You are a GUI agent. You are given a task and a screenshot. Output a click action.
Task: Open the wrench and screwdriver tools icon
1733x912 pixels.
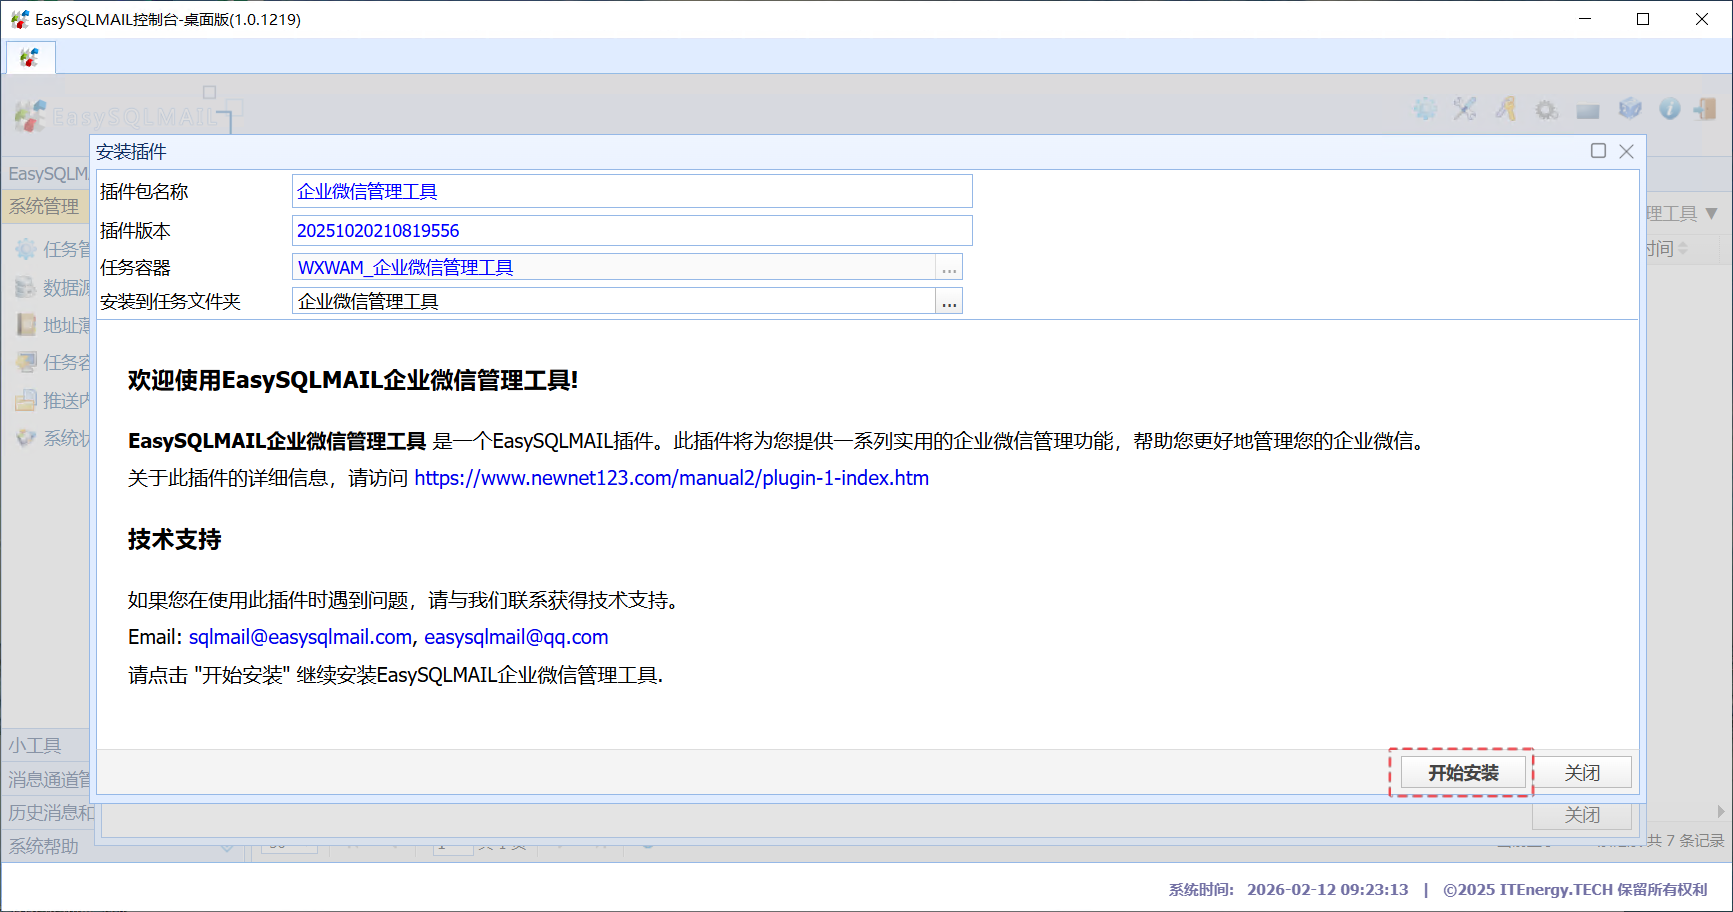pyautogui.click(x=1465, y=109)
